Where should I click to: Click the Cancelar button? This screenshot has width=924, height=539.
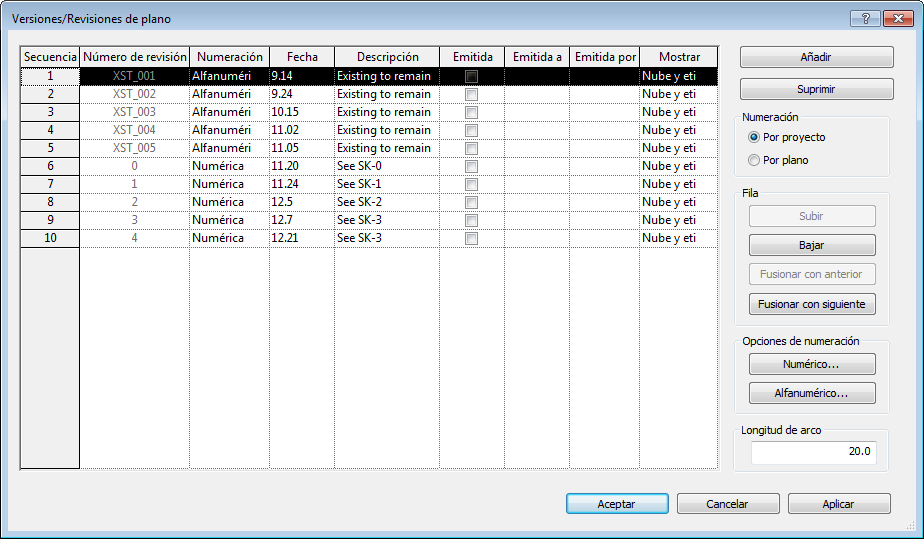(x=728, y=504)
